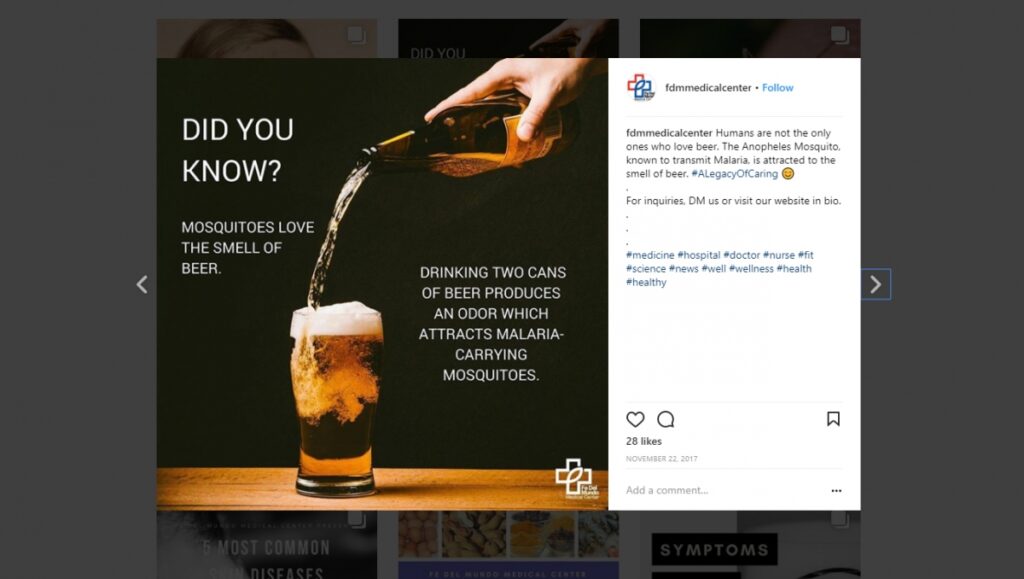Go to previous post with left arrow
Screen dimensions: 1024x579
point(142,284)
